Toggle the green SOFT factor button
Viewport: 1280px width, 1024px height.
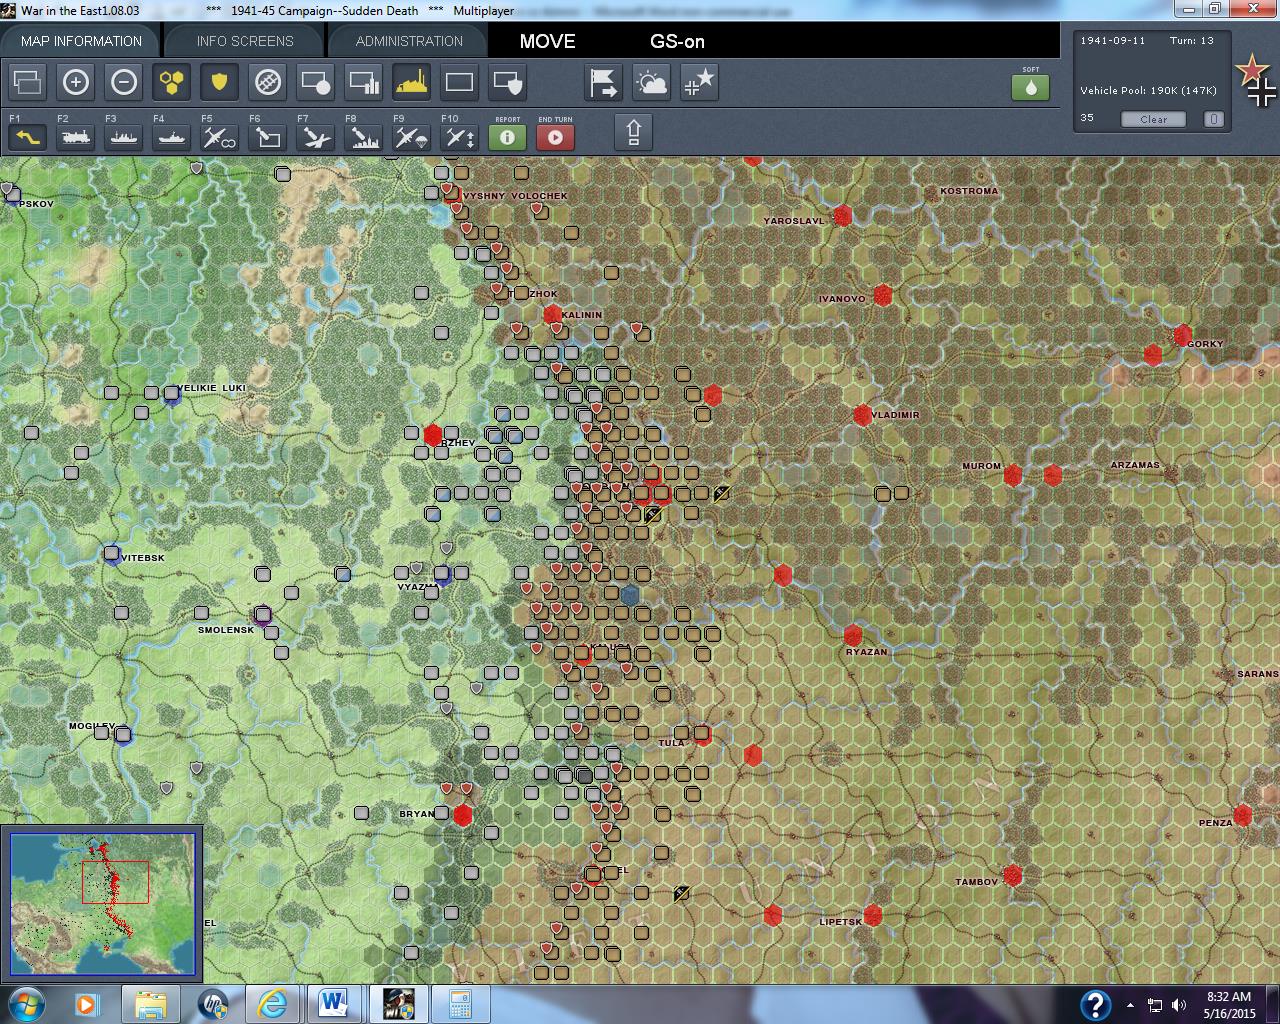pos(1031,87)
